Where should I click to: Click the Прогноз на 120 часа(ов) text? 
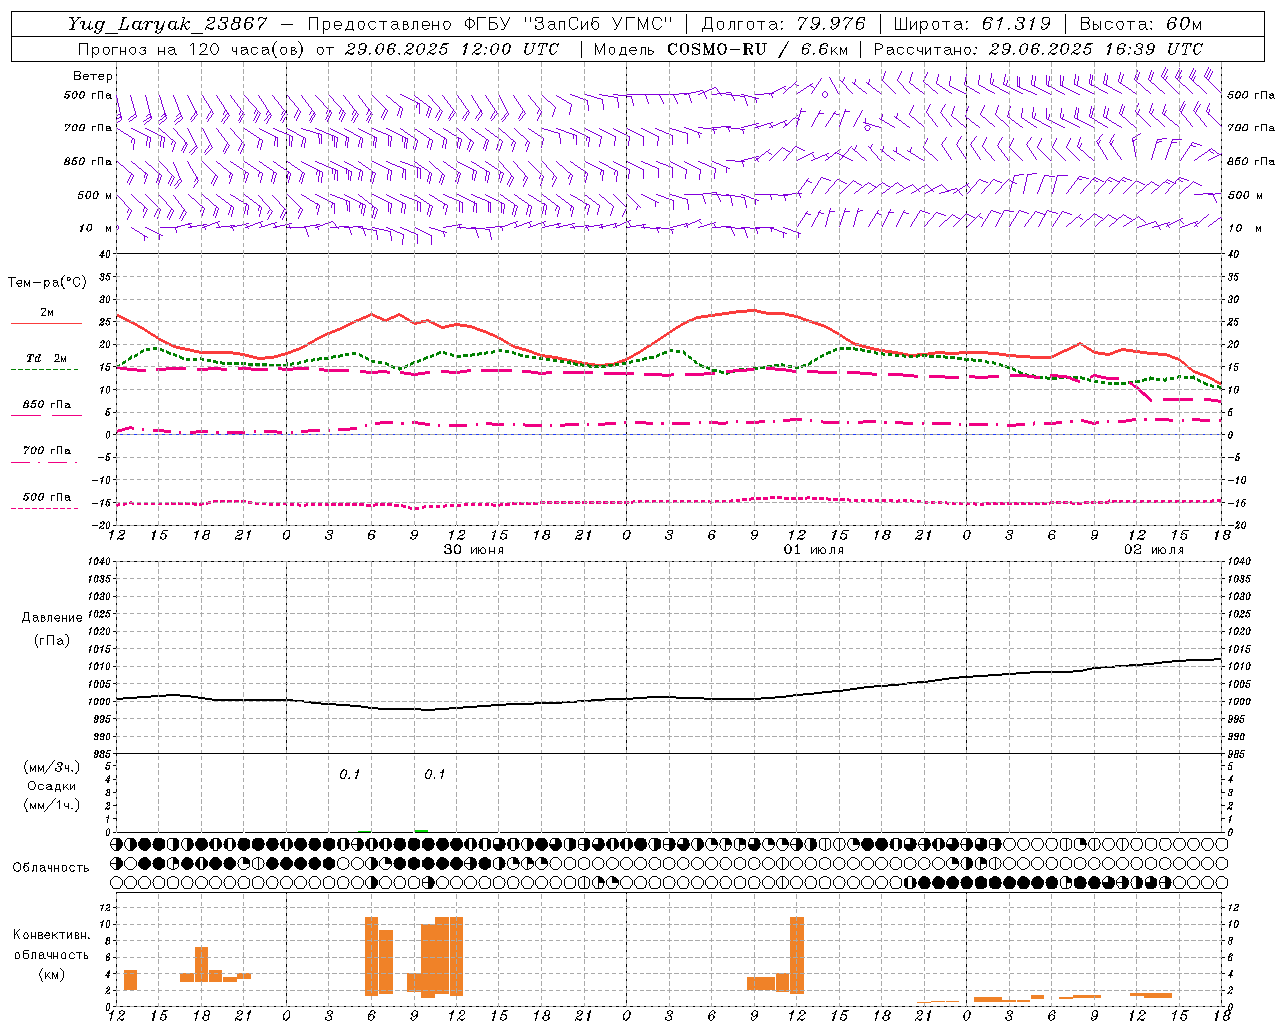(193, 49)
